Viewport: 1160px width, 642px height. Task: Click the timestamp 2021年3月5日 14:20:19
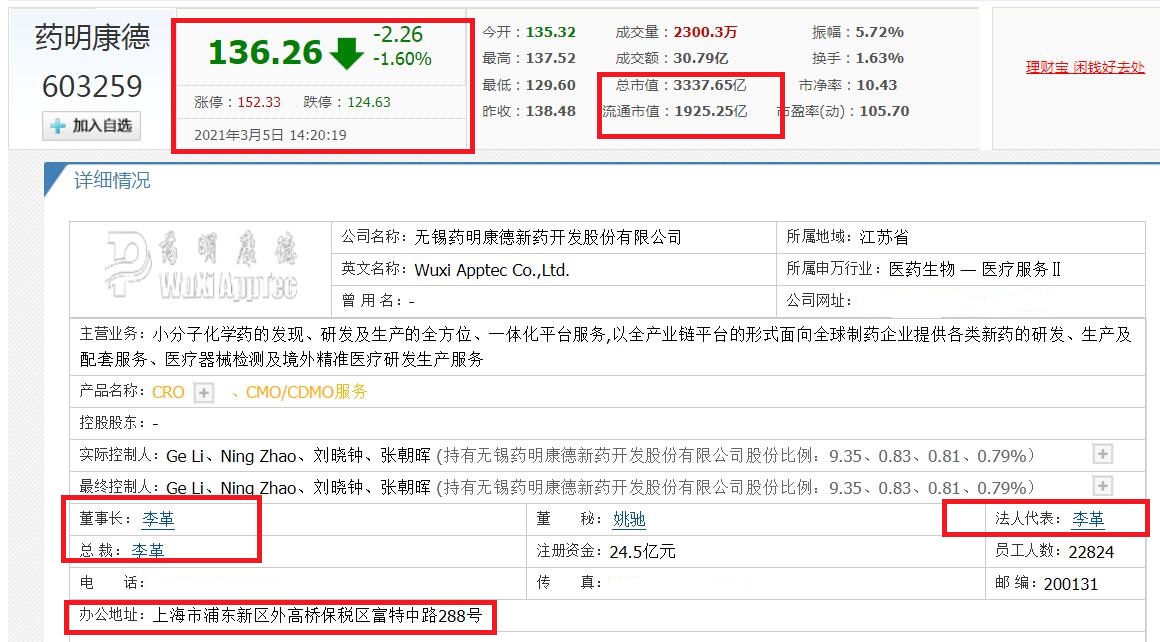tap(270, 135)
